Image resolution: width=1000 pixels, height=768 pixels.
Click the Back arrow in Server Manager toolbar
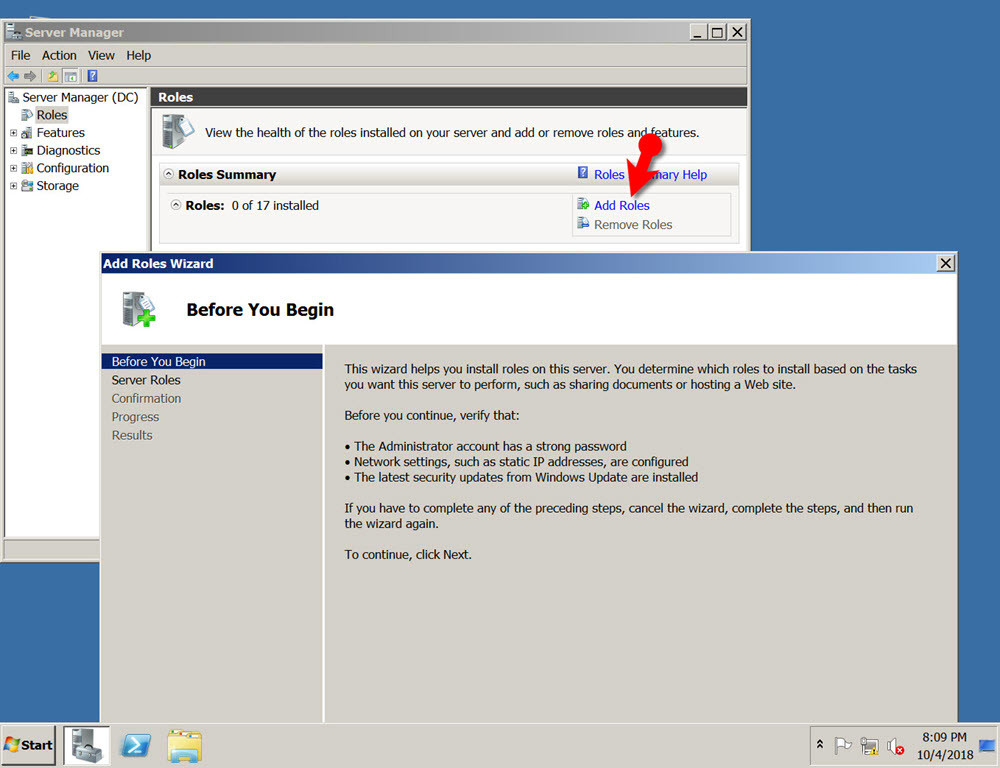pyautogui.click(x=13, y=77)
